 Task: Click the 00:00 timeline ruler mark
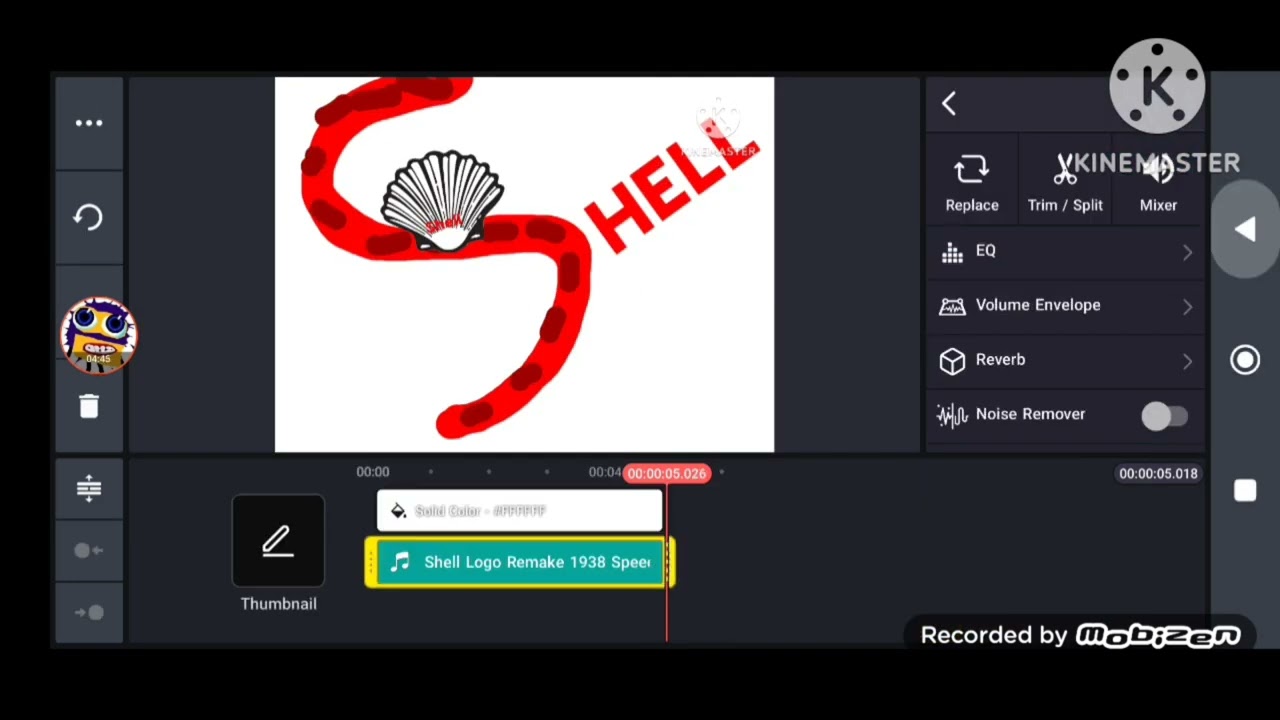pyautogui.click(x=373, y=472)
